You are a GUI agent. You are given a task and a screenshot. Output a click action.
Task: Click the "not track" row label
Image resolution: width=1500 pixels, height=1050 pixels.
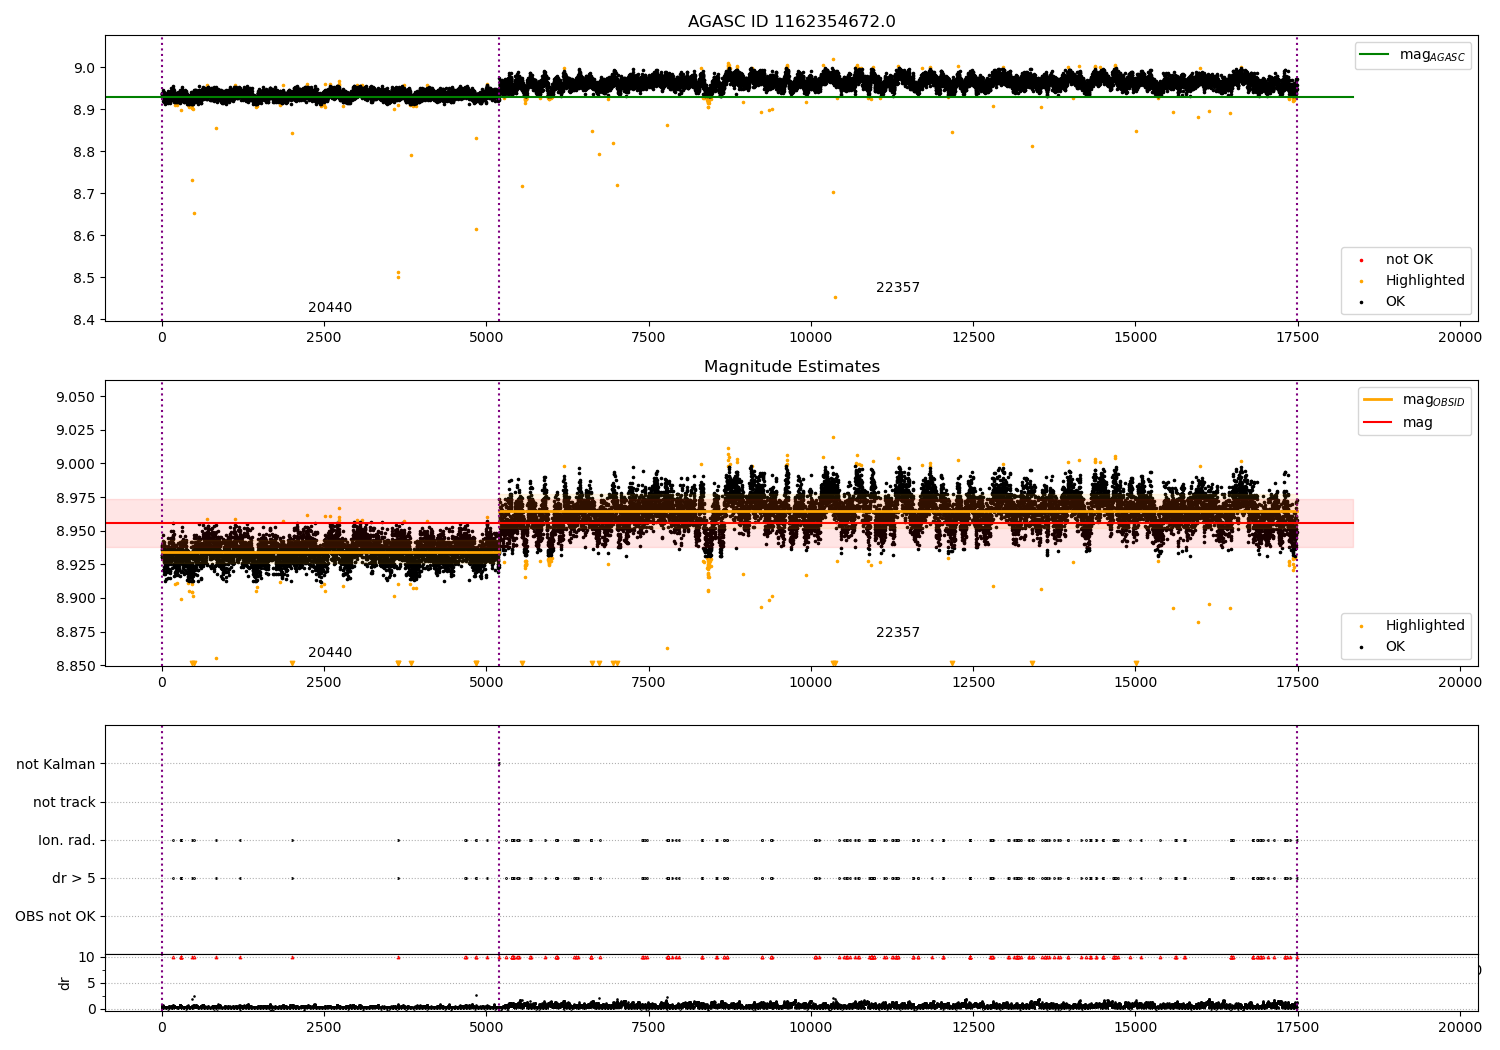click(64, 802)
